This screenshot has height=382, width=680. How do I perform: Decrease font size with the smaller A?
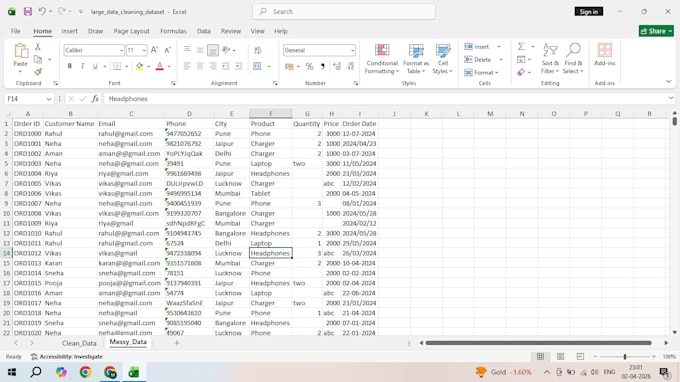pyautogui.click(x=167, y=50)
